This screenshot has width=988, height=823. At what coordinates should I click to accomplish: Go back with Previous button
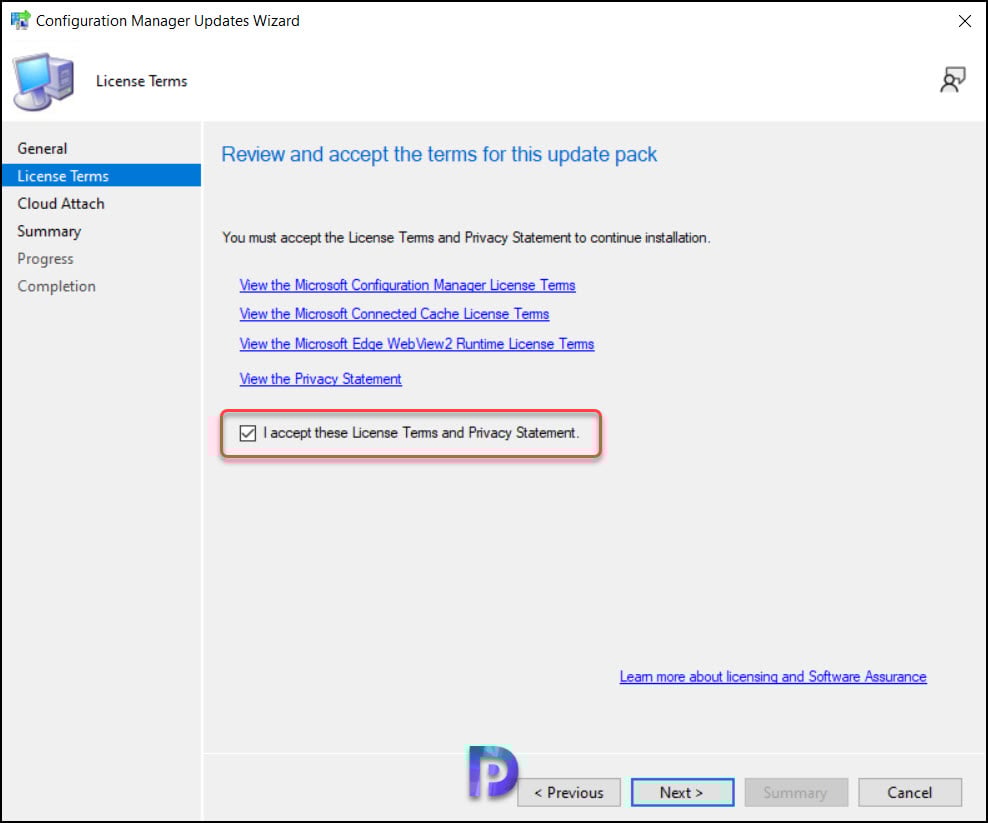[568, 792]
